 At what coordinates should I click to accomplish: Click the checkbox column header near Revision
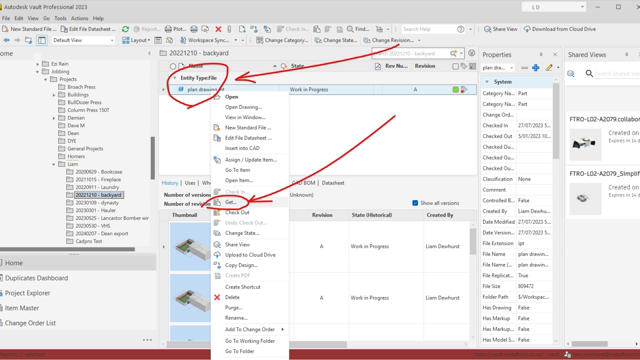[456, 66]
